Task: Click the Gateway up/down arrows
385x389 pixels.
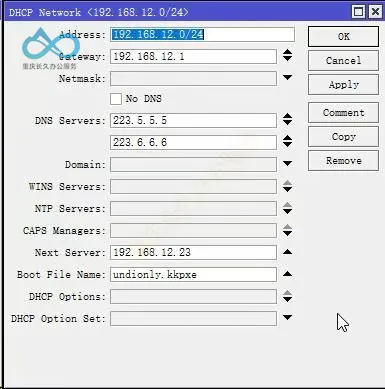Action: click(x=287, y=55)
